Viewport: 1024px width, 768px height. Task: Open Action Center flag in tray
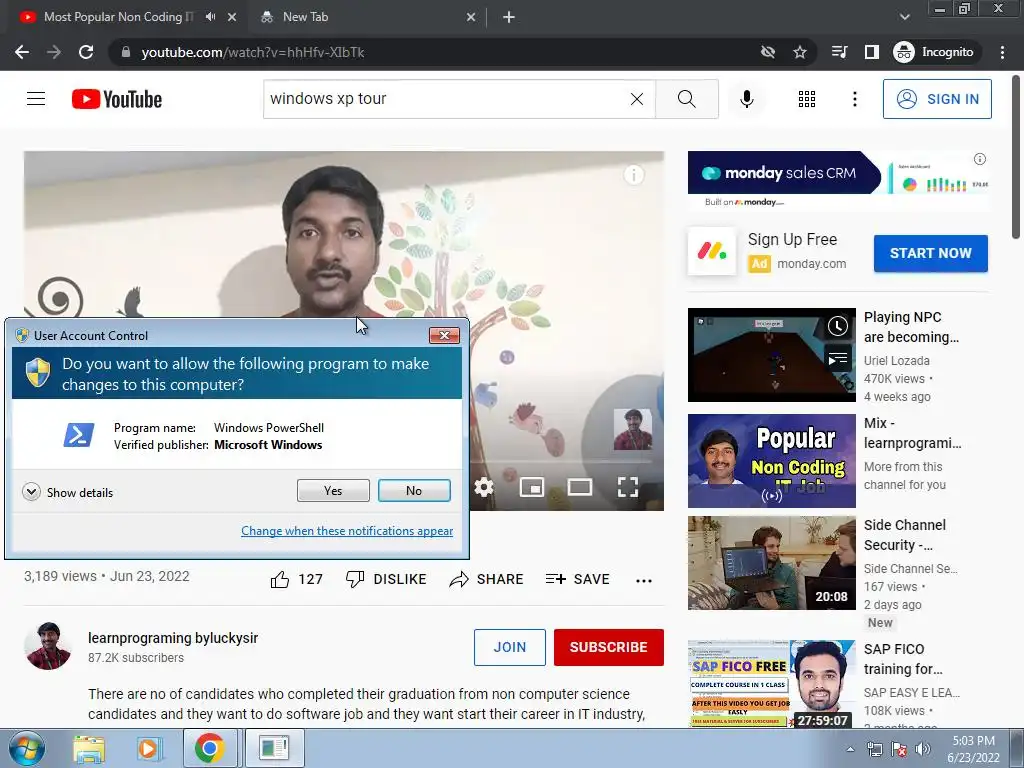[899, 750]
